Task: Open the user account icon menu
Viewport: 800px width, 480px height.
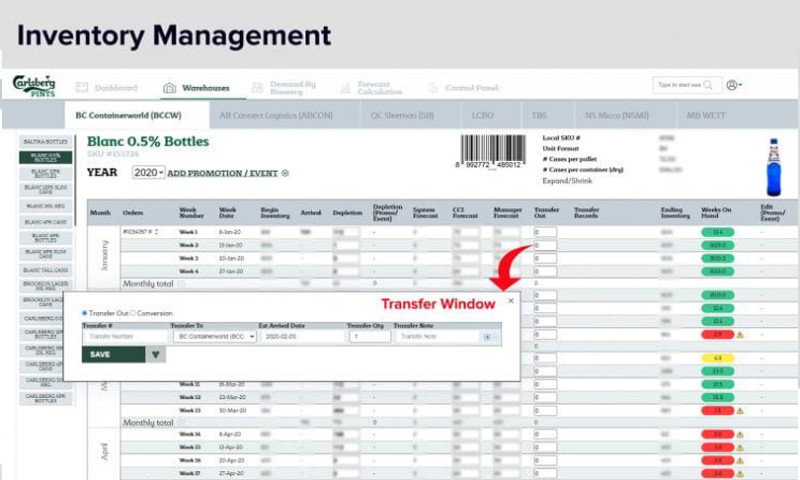Action: coord(733,86)
